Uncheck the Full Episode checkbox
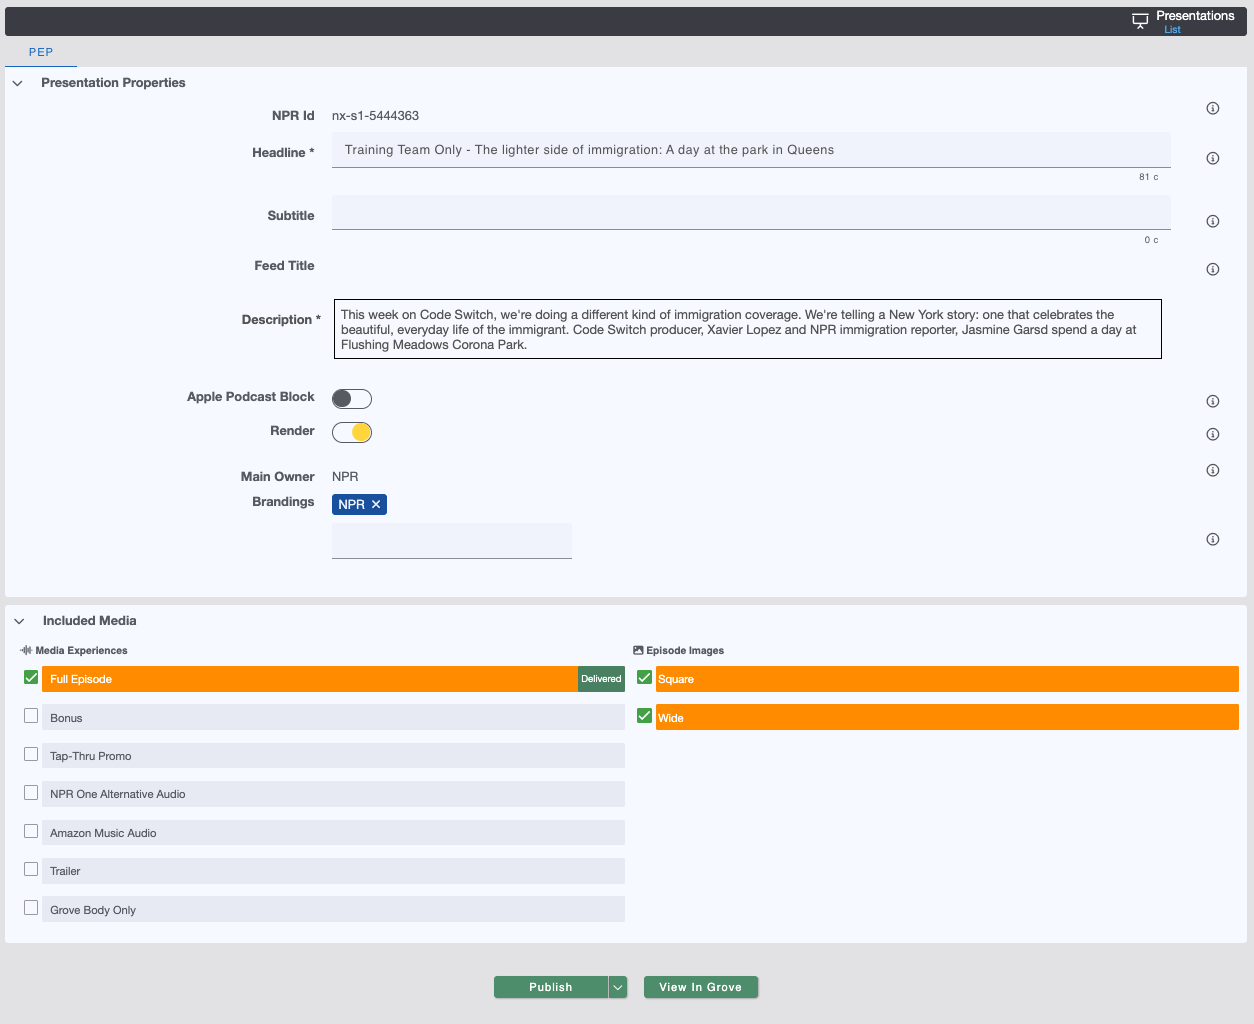 pos(31,677)
